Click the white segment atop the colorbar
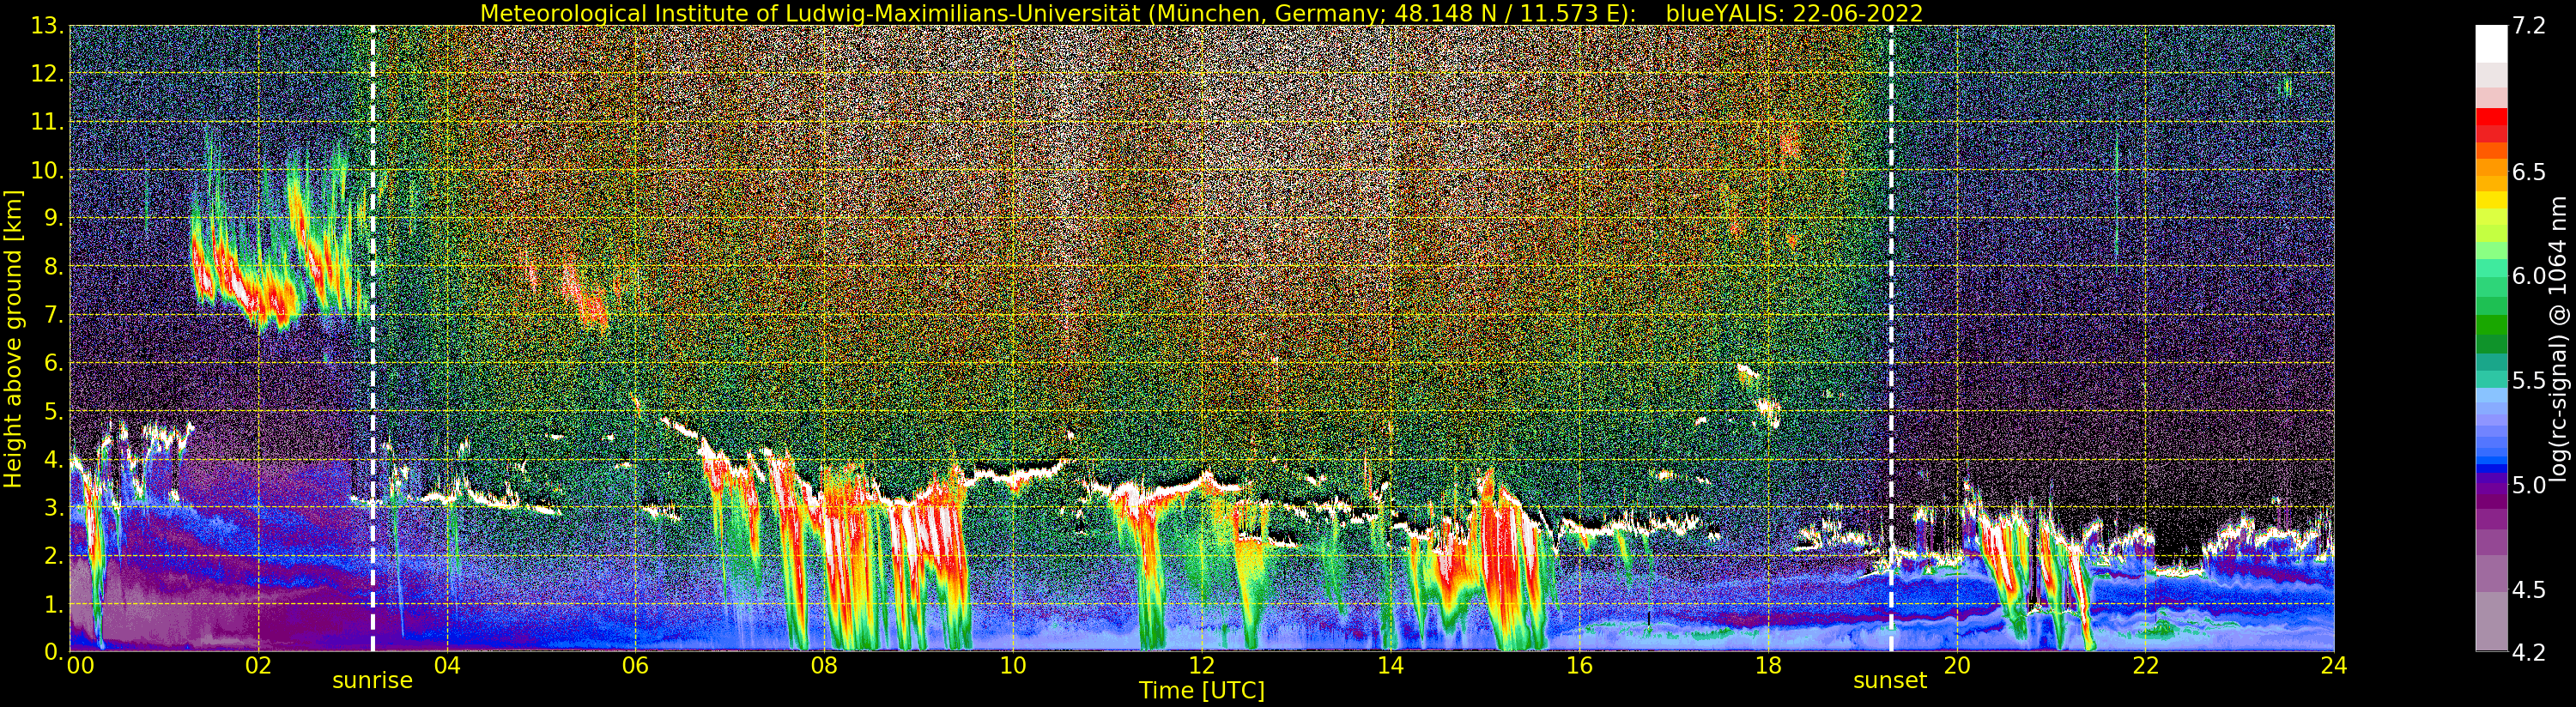2576x707 pixels. click(x=2491, y=44)
